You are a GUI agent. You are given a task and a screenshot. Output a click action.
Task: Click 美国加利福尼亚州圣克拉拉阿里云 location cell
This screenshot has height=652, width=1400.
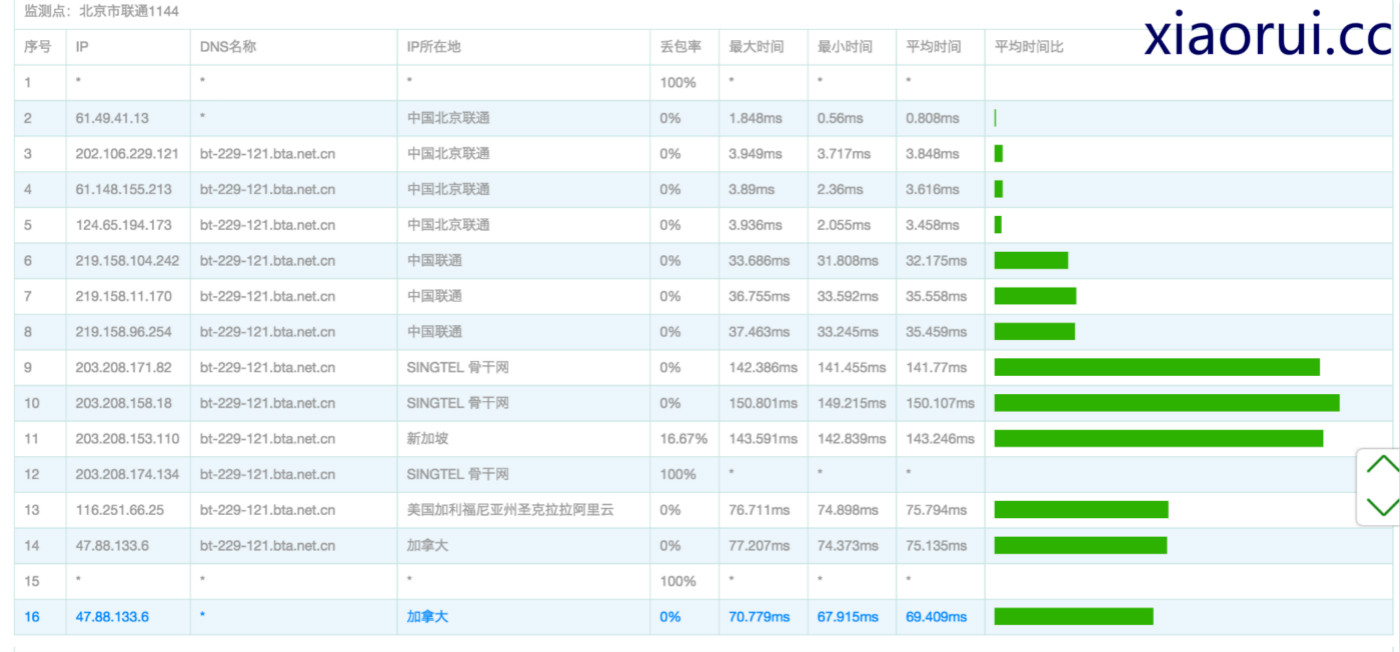(x=510, y=510)
